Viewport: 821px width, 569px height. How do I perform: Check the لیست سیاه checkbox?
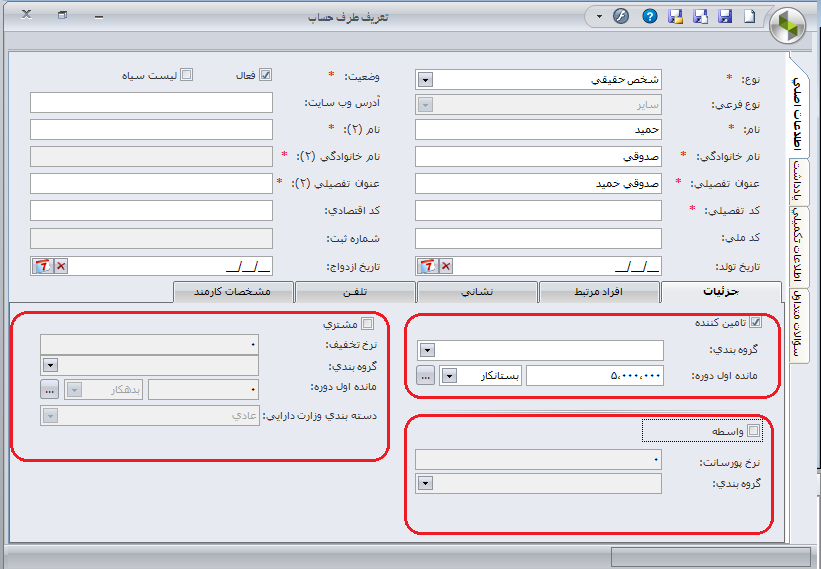pos(186,75)
